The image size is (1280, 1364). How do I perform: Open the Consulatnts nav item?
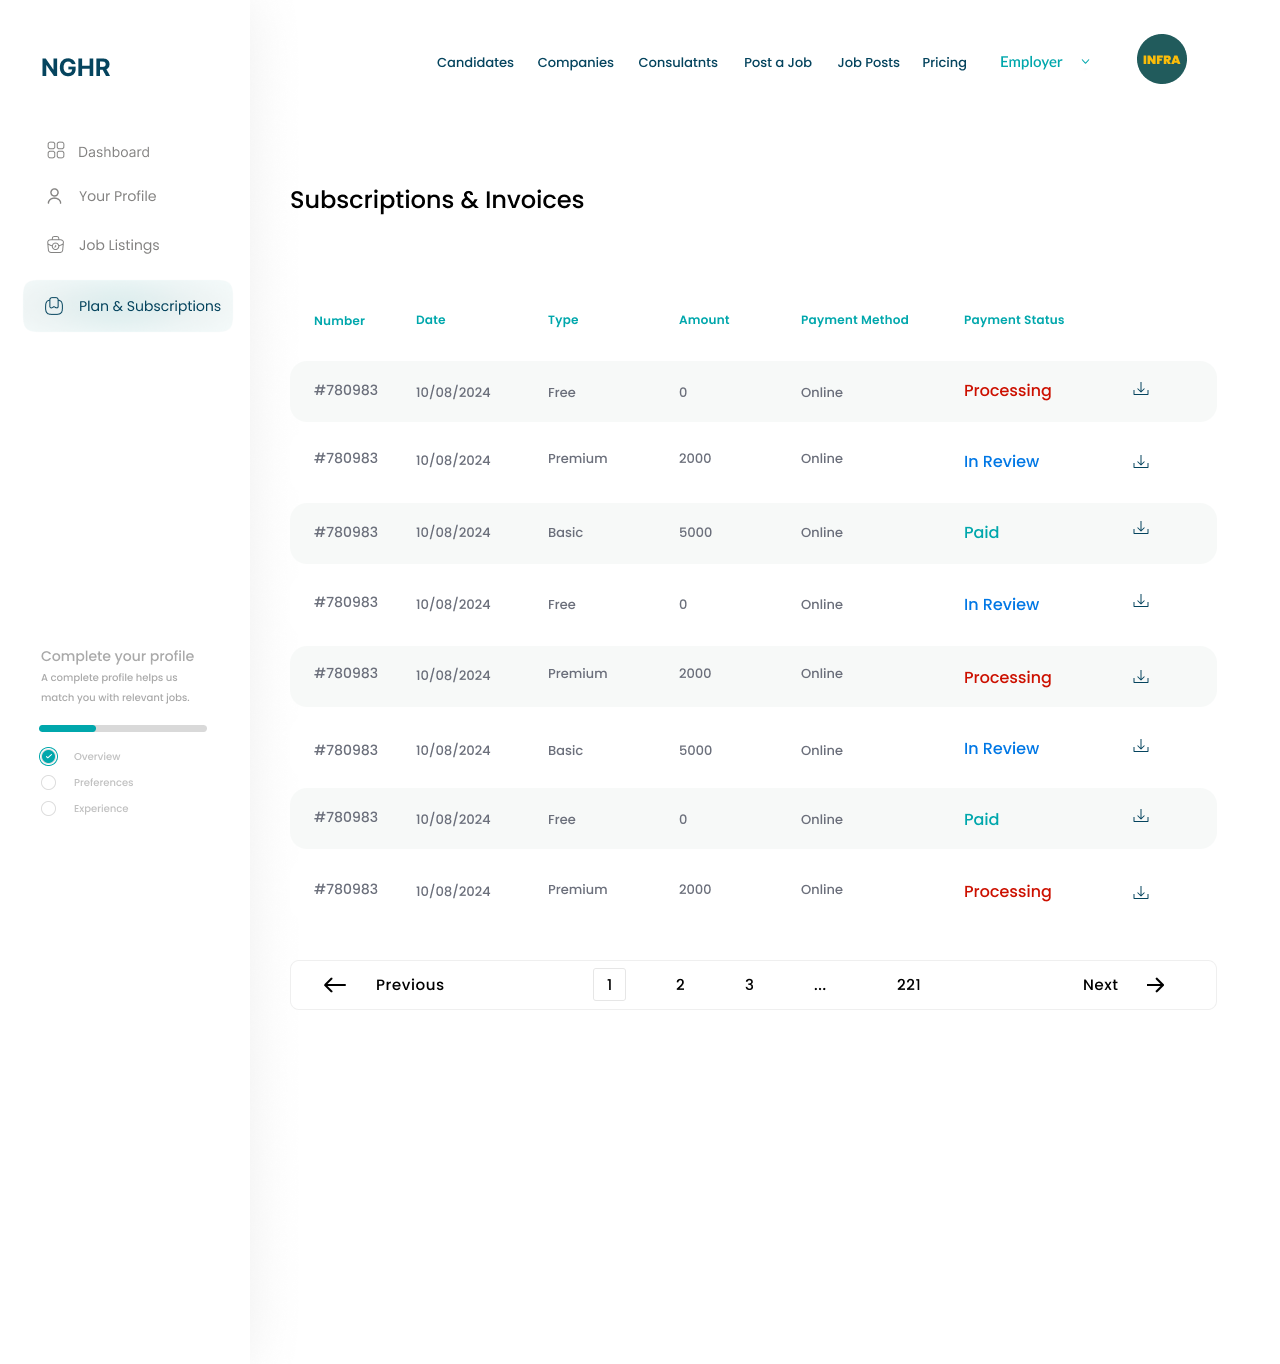678,62
